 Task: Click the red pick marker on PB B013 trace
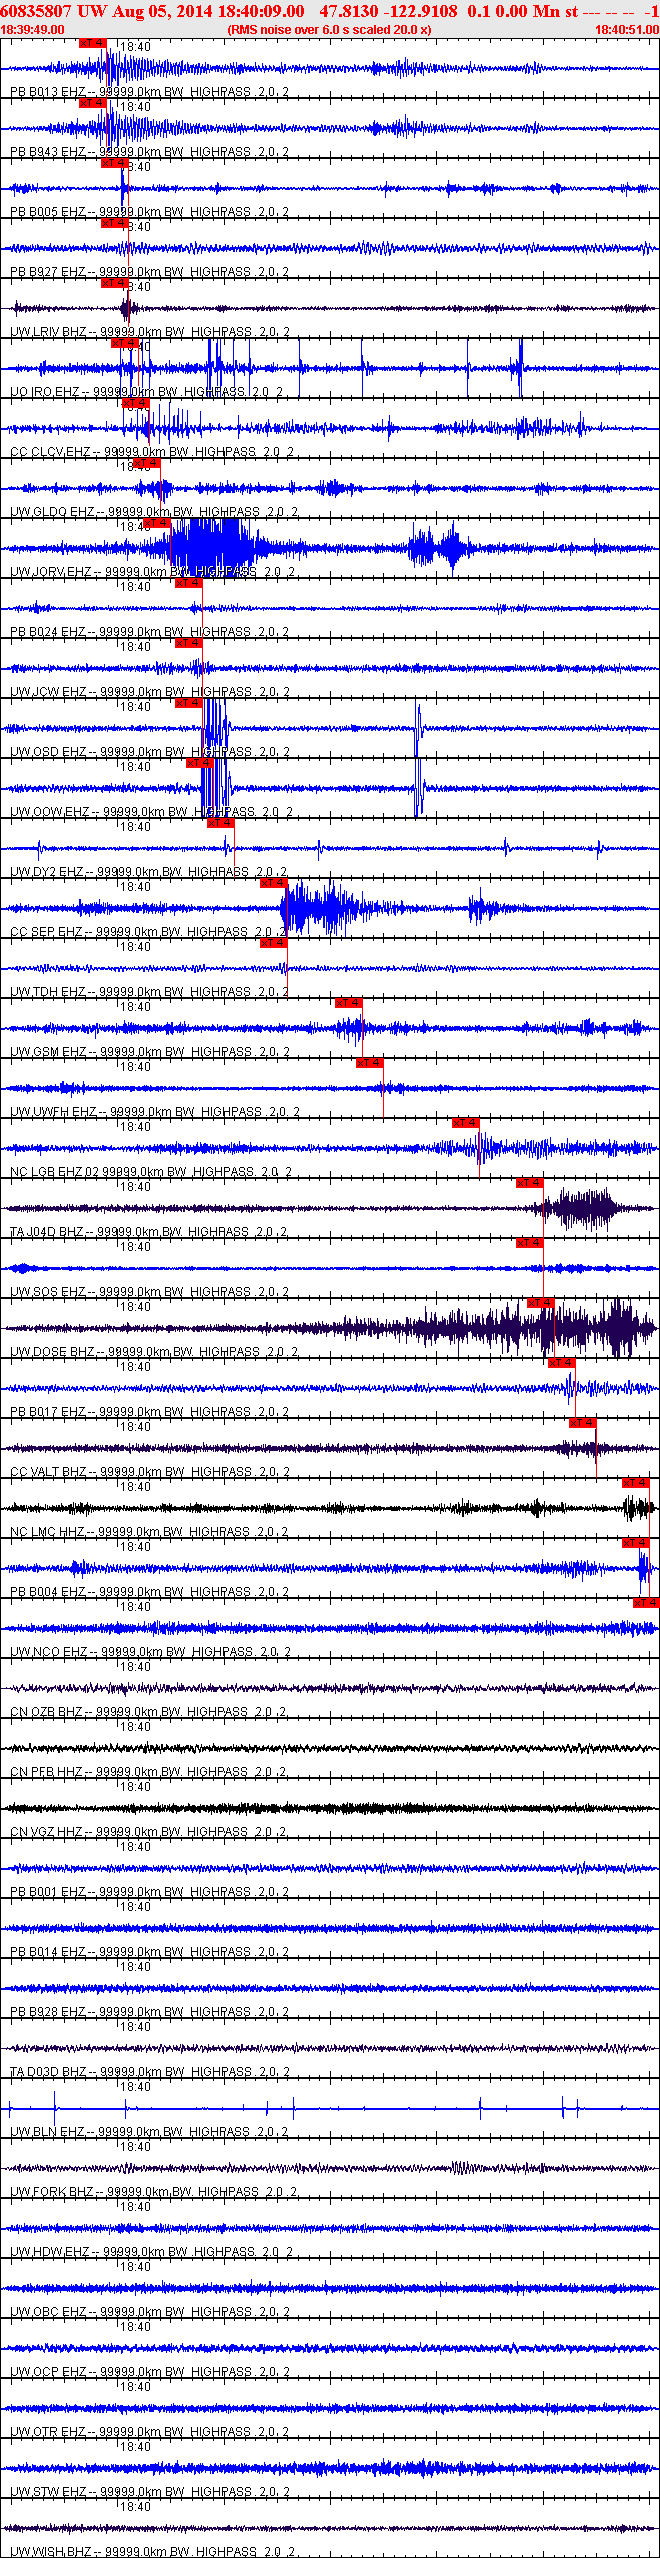(92, 43)
